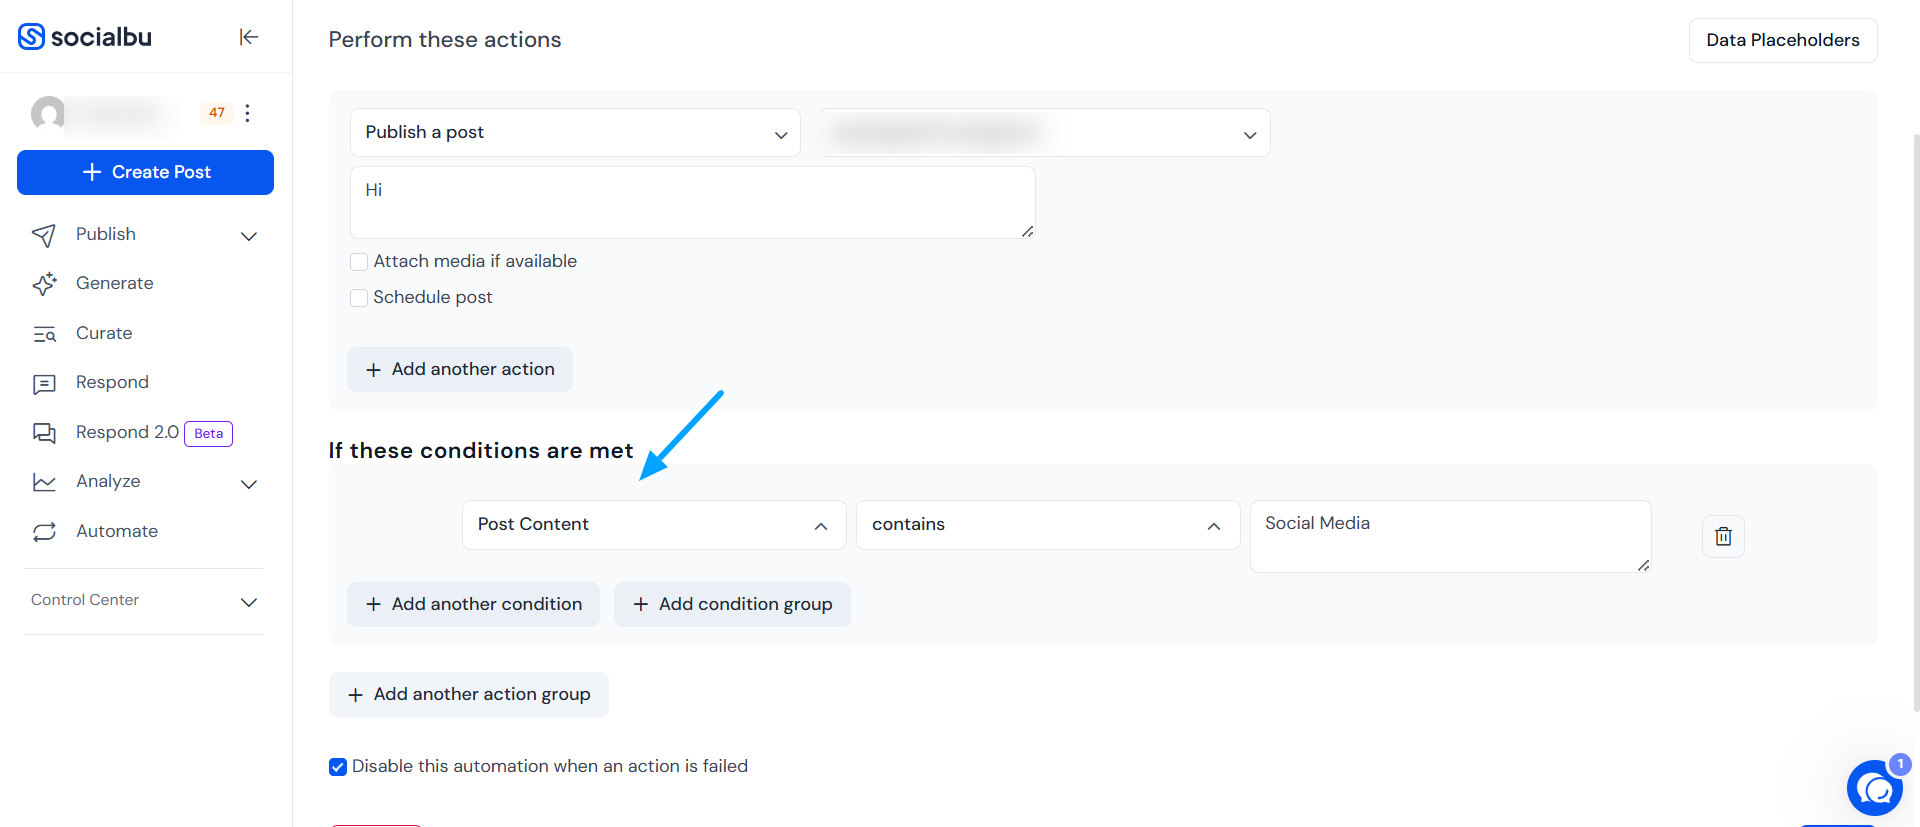Screen dimensions: 1920x827
Task: Click Add another condition
Action: click(473, 605)
